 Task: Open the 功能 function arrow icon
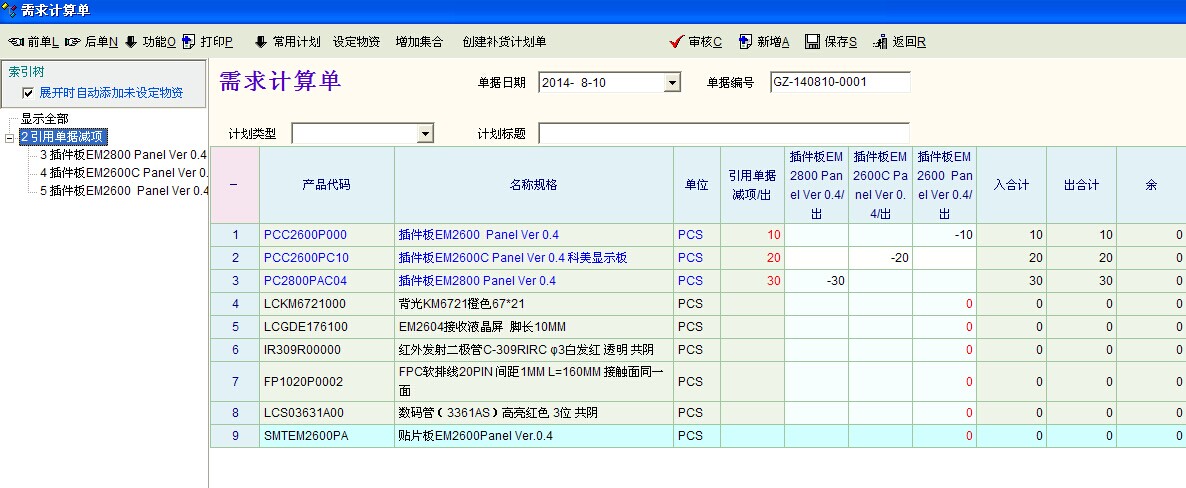click(x=131, y=42)
